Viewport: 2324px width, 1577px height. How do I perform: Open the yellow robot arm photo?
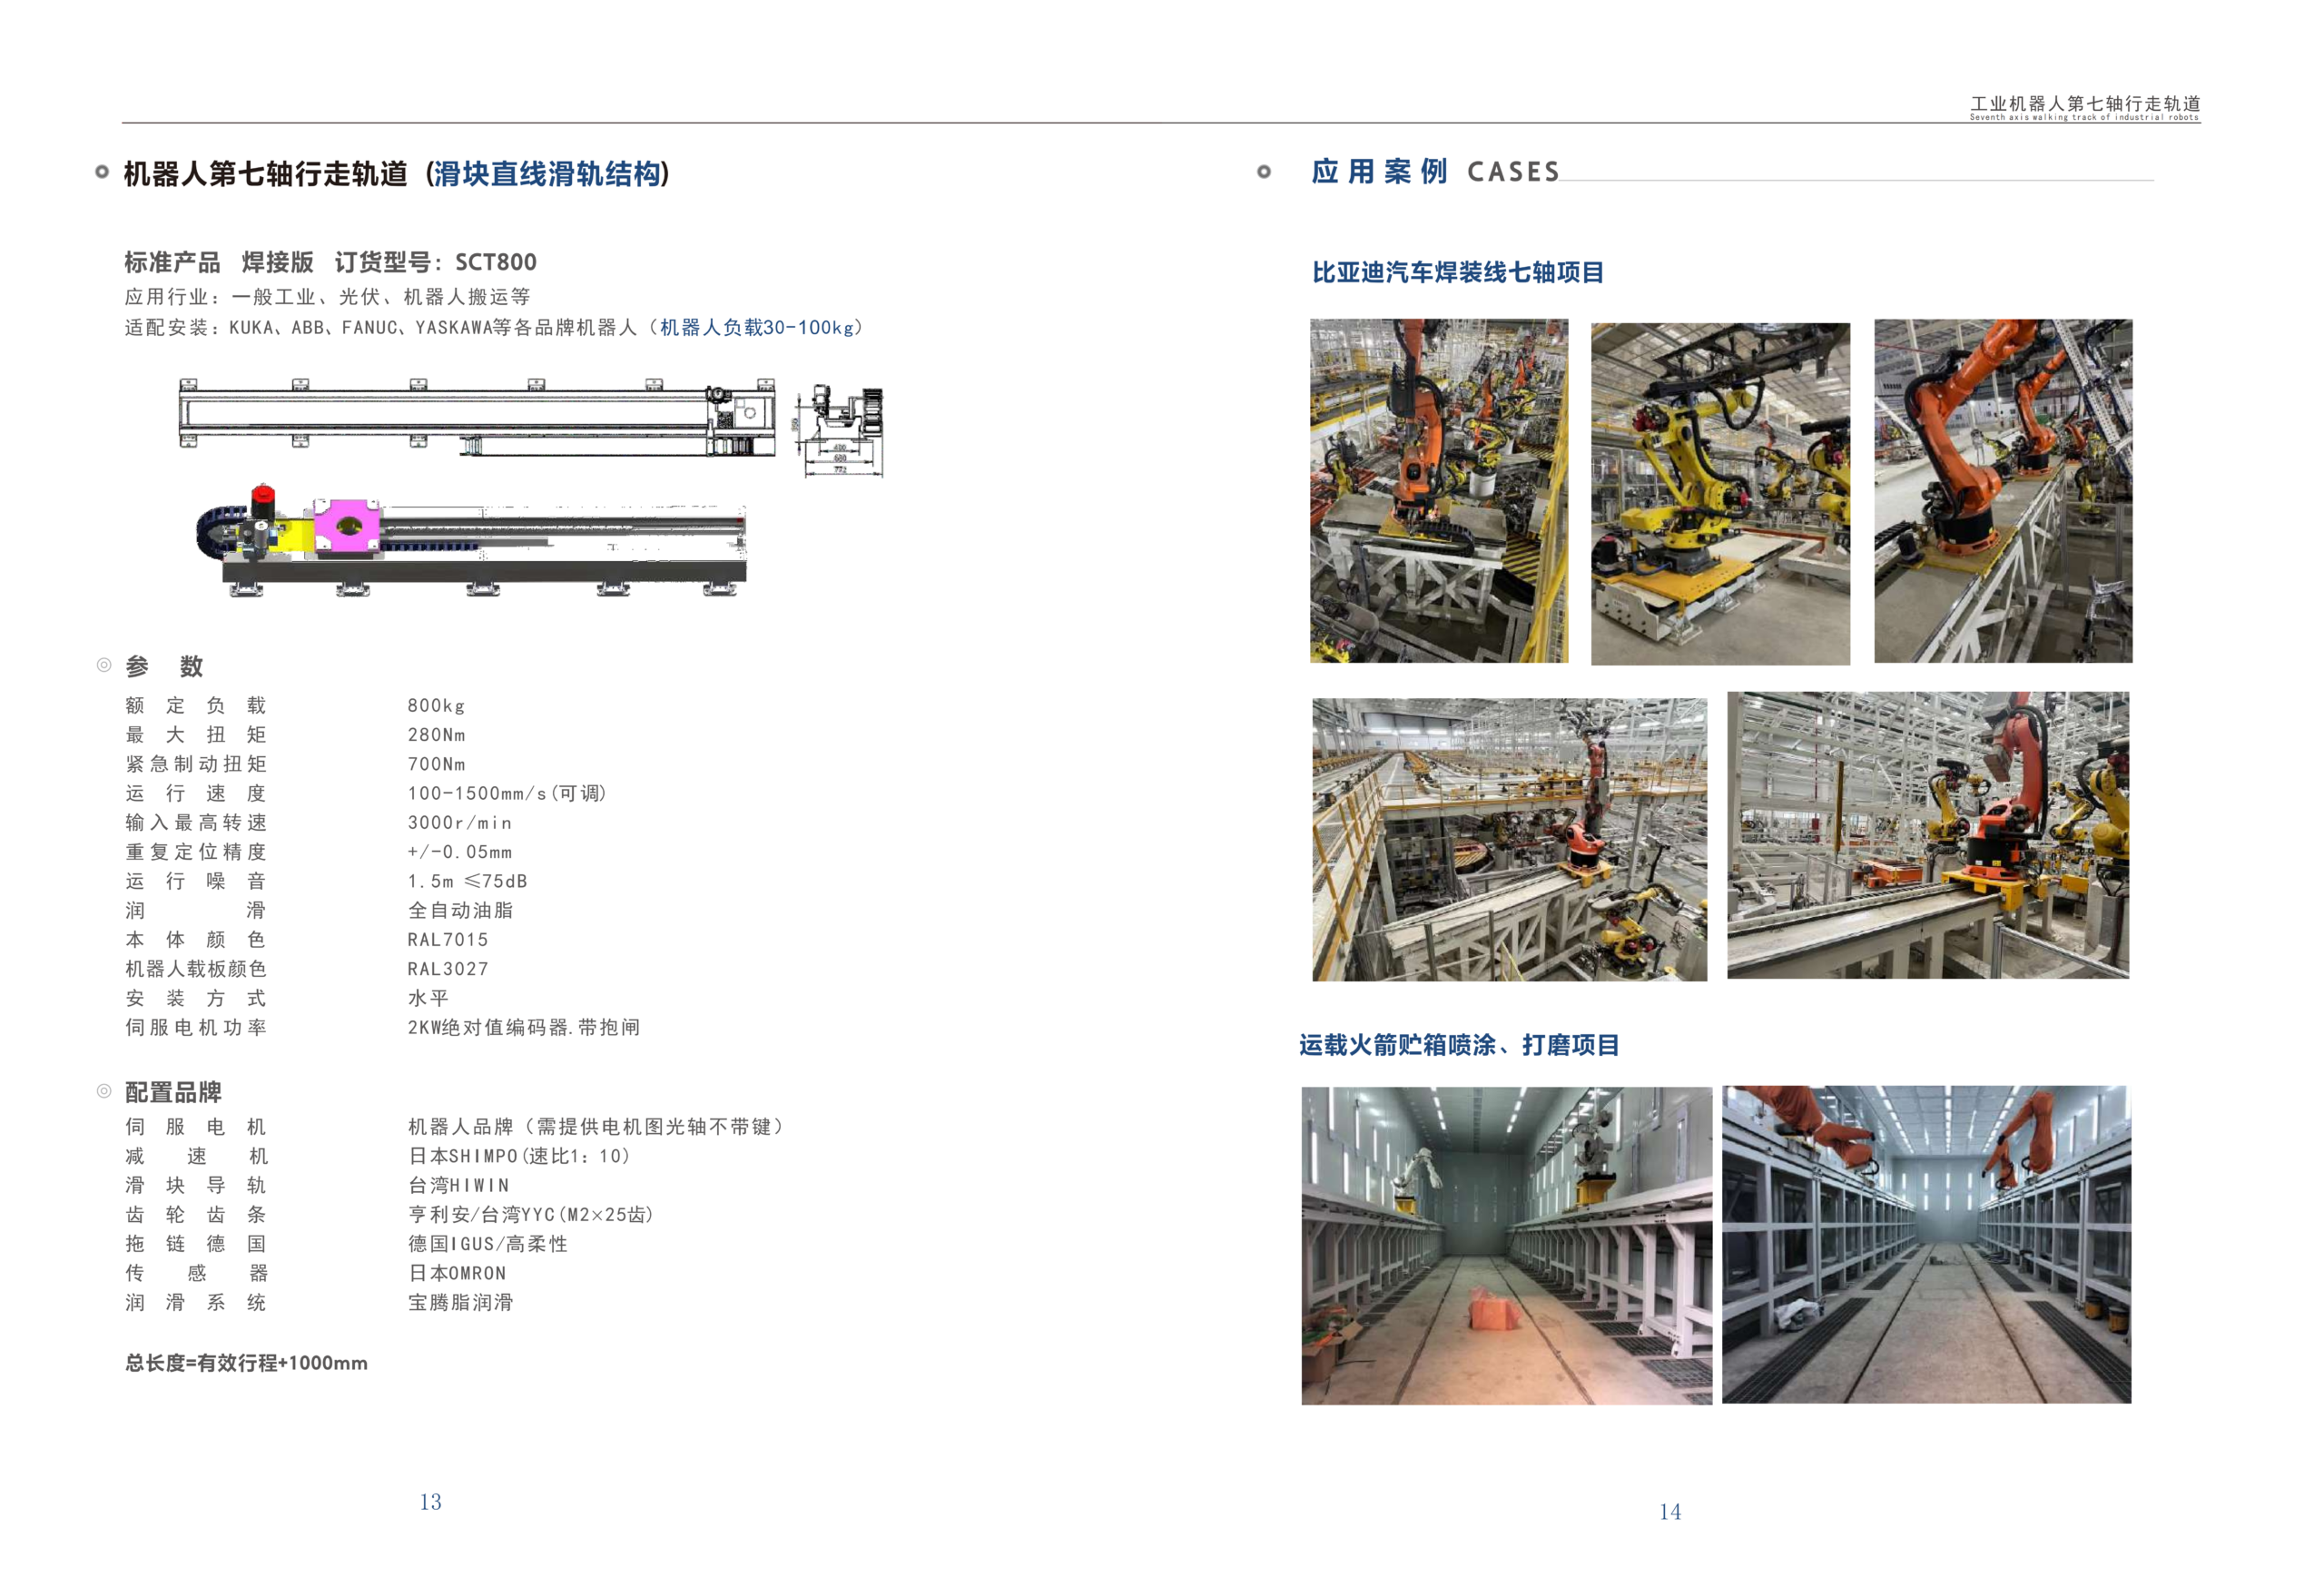click(1719, 493)
